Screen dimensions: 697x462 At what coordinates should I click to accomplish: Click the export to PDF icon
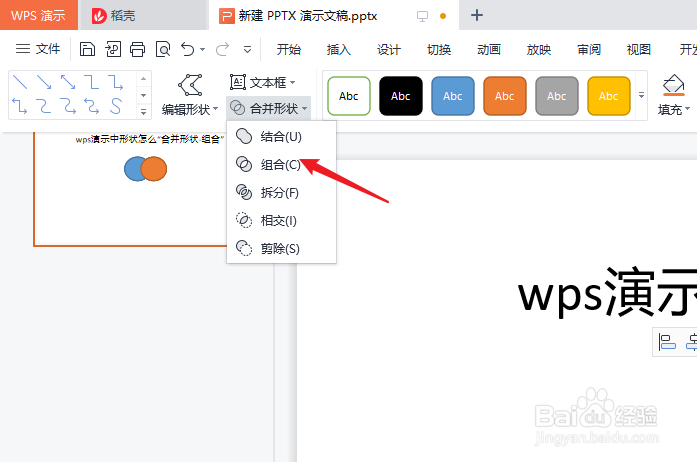click(x=113, y=49)
